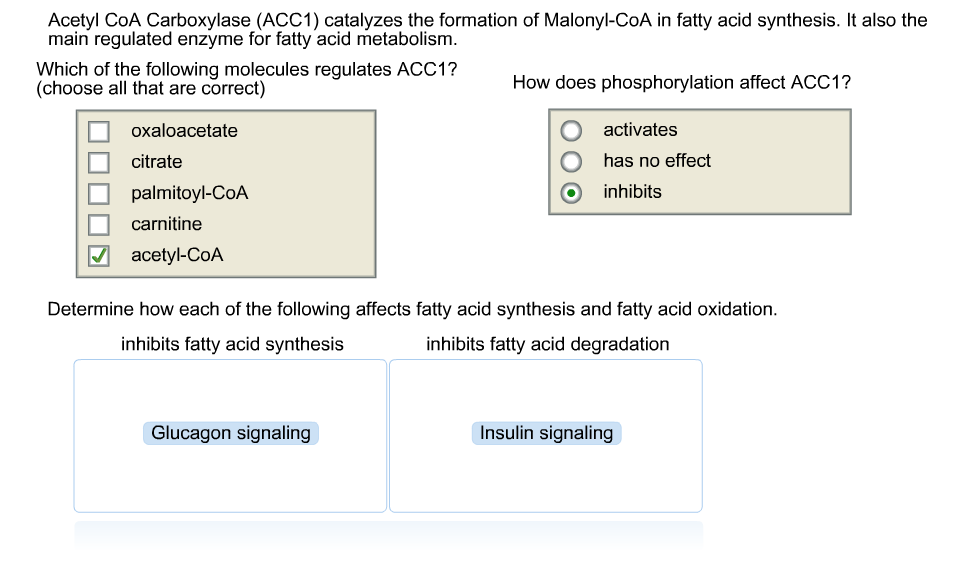Viewport: 974px width, 587px height.
Task: Select the inhibits radio button
Action: (x=570, y=192)
